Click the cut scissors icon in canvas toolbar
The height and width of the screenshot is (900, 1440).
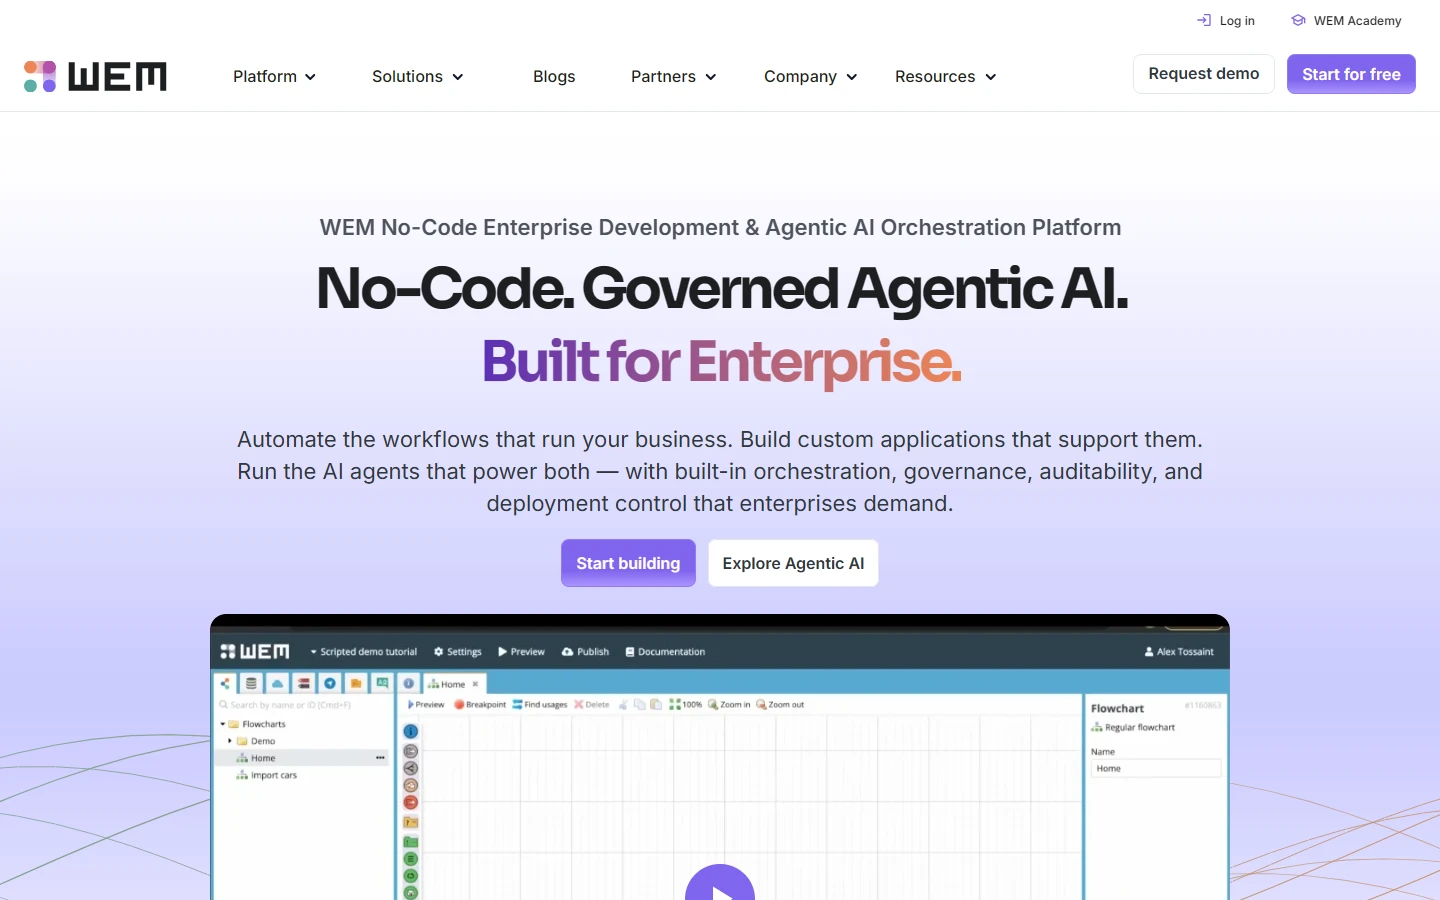[x=623, y=705]
